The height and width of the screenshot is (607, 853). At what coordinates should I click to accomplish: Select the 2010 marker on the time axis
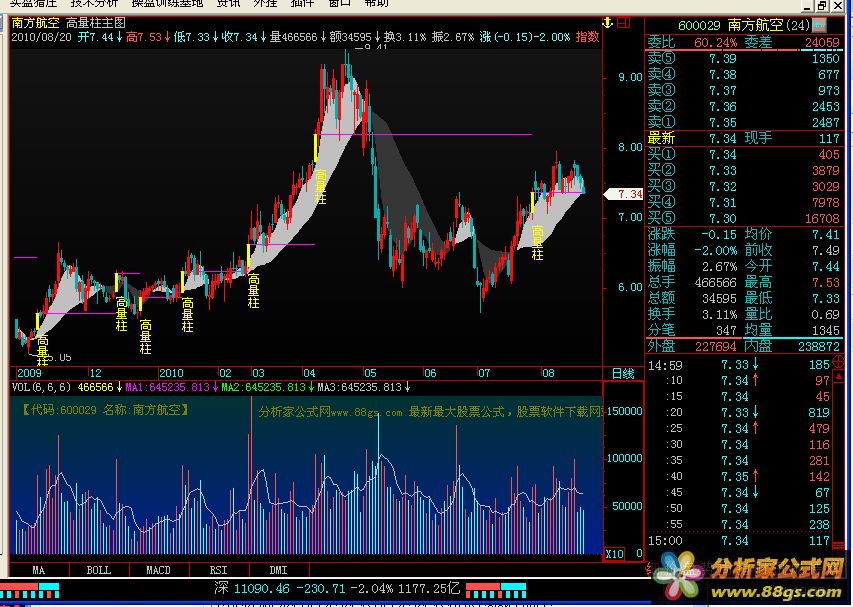tap(171, 373)
